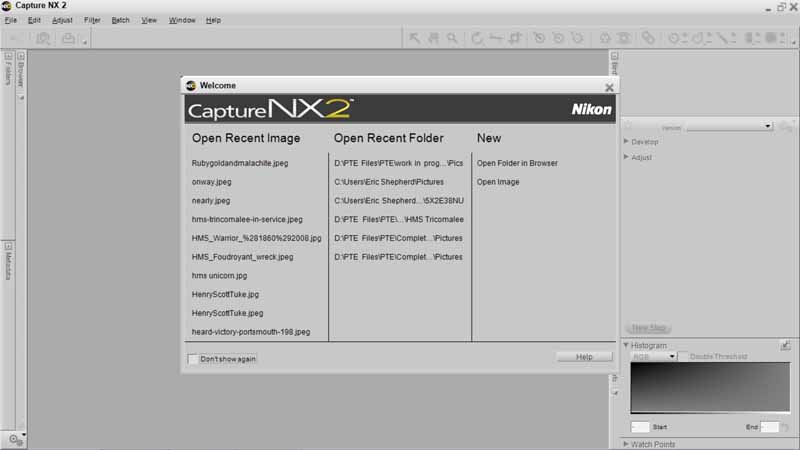Click the Help button in Welcome dialog
Image resolution: width=800 pixels, height=450 pixels.
point(585,357)
